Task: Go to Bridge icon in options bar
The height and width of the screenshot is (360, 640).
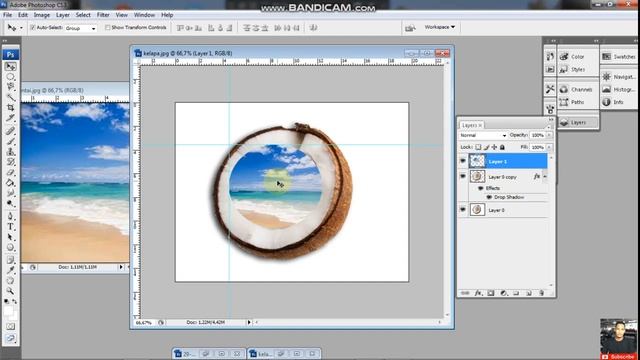Action: tap(410, 28)
